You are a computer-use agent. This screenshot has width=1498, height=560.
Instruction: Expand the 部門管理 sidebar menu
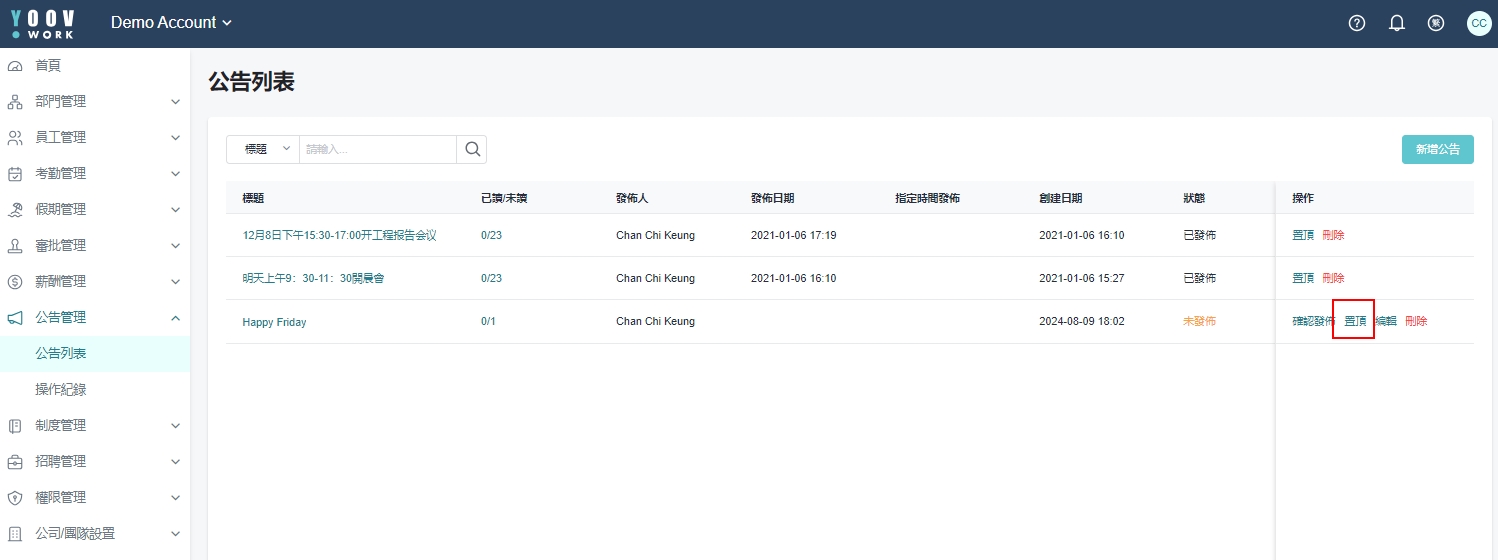click(x=95, y=102)
